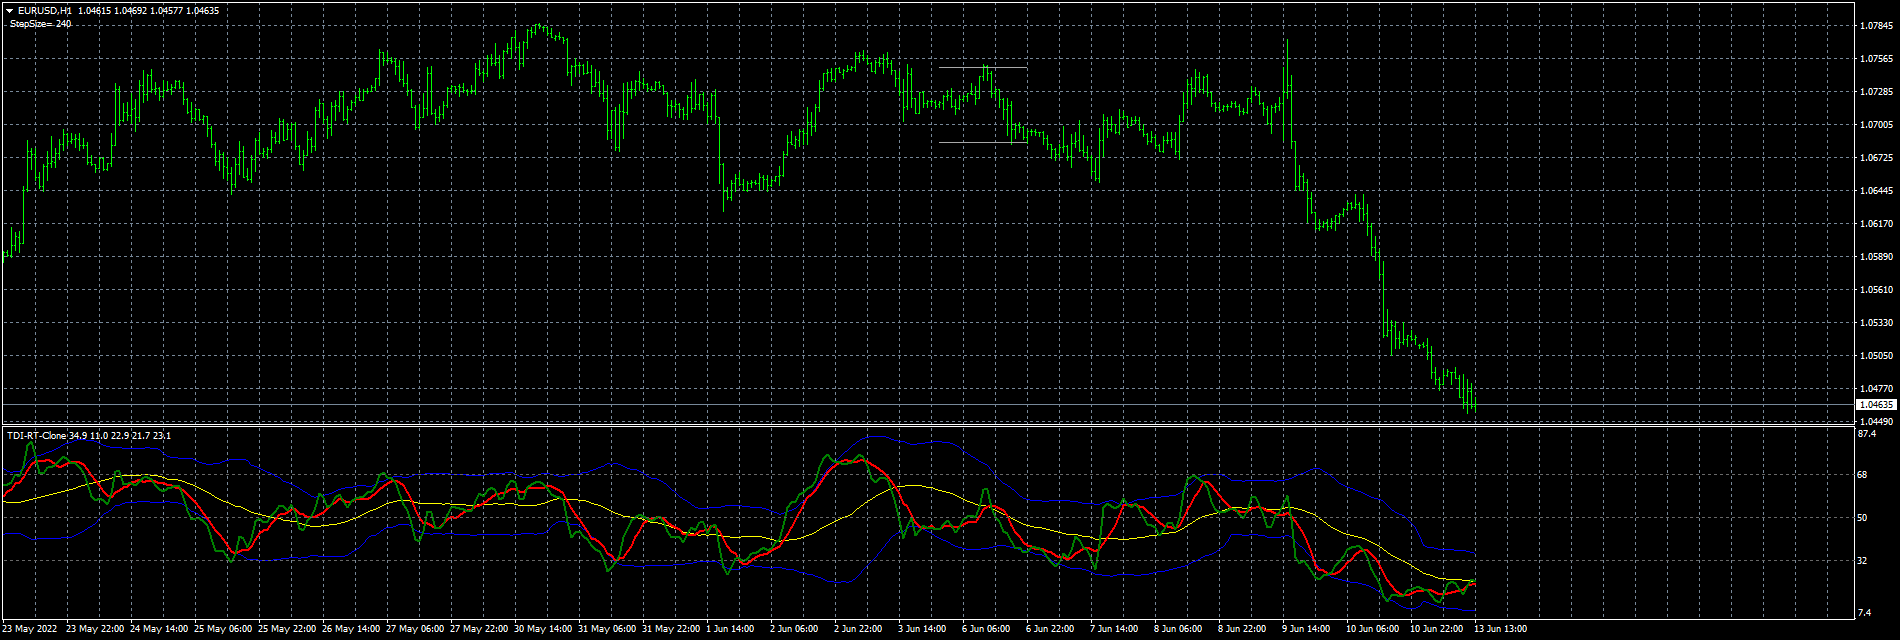The height and width of the screenshot is (640, 1900).
Task: Click the EURUSD,H1 chart title text
Action: pos(44,10)
